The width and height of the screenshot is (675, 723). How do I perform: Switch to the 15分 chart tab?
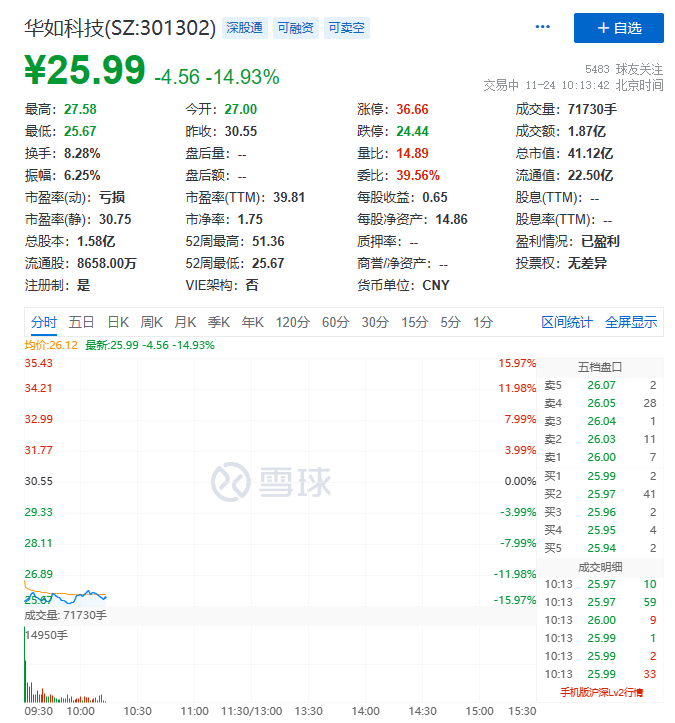tap(415, 322)
